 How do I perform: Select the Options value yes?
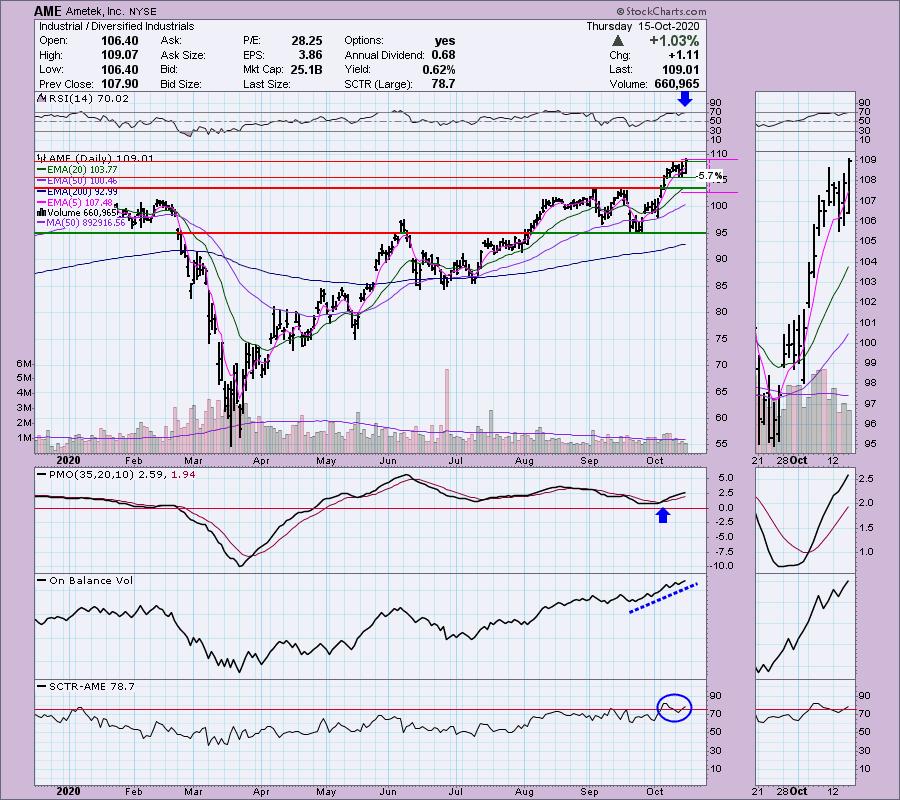(445, 41)
